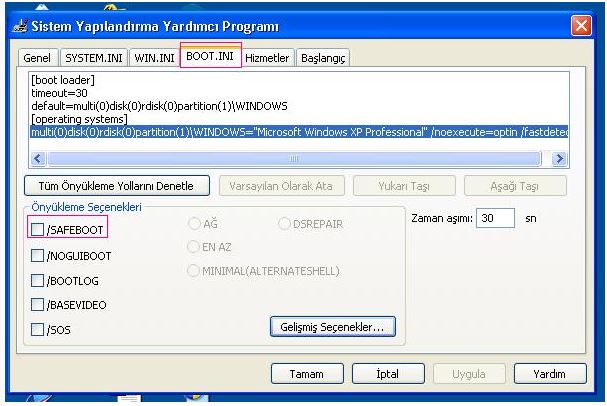Viewport: 607px width, 406px height.
Task: Select the highlighted Windows XP Professional entry
Action: pos(299,132)
